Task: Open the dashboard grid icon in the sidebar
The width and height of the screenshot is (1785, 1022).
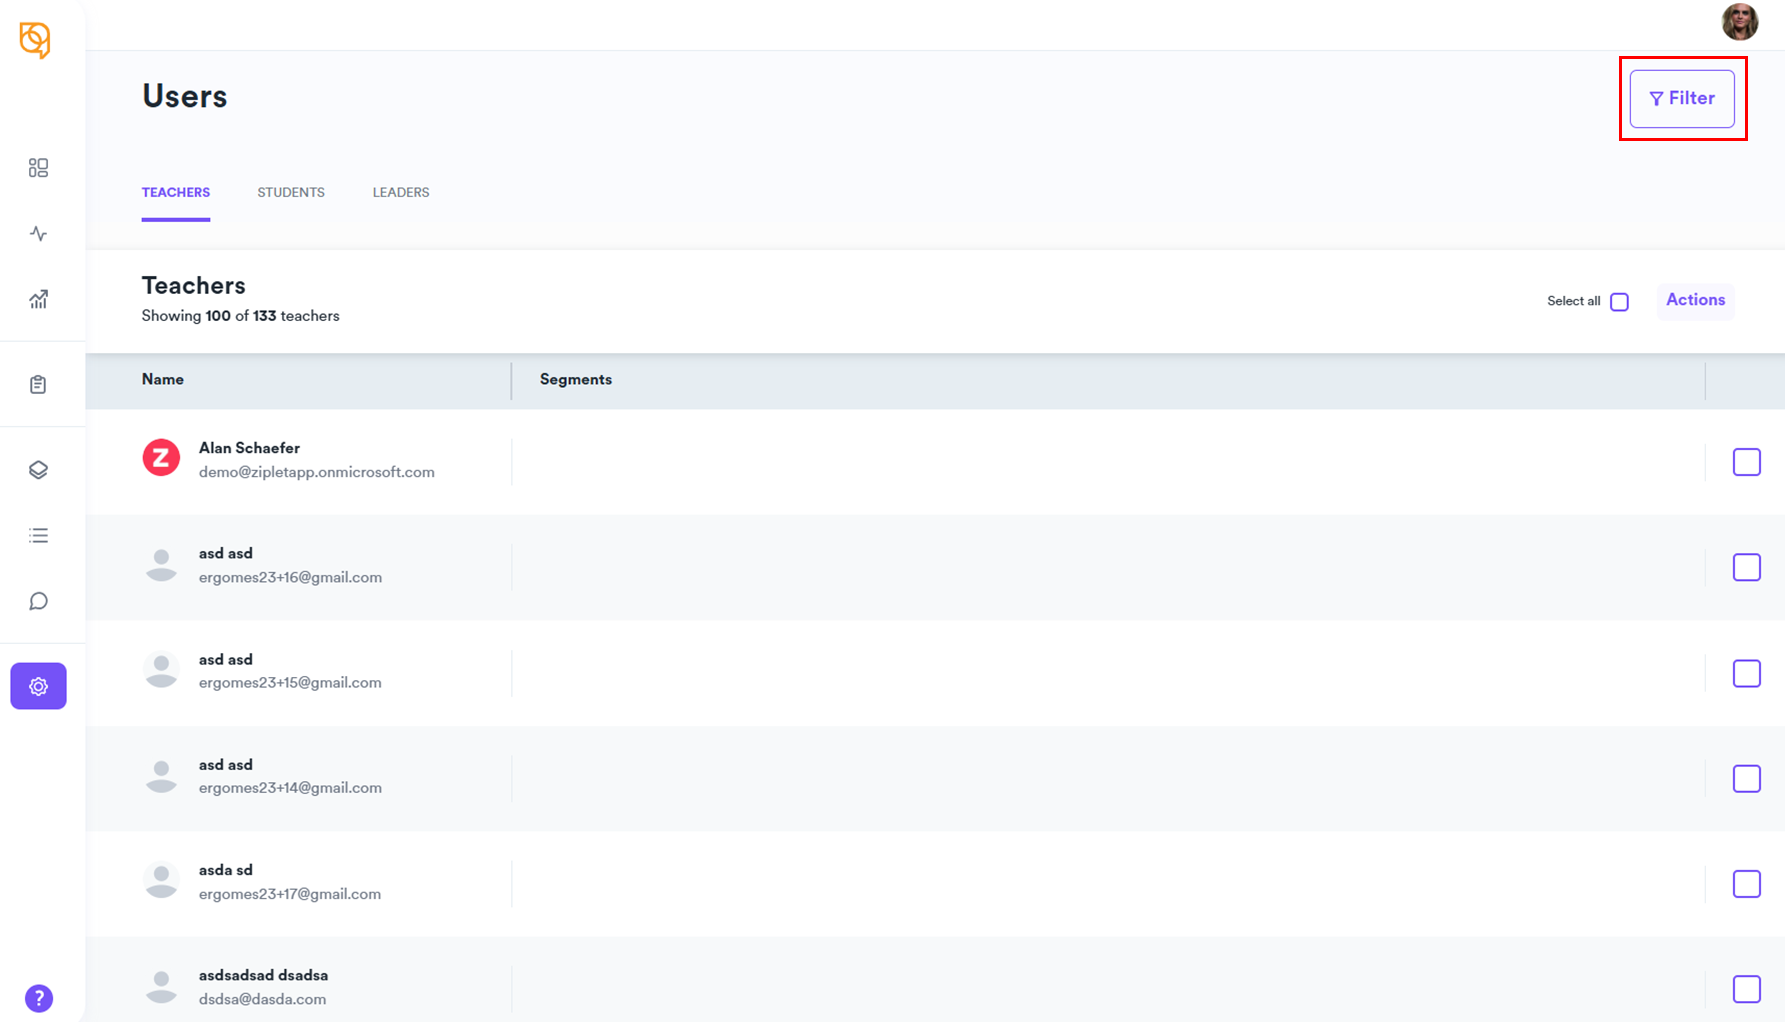Action: (x=38, y=168)
